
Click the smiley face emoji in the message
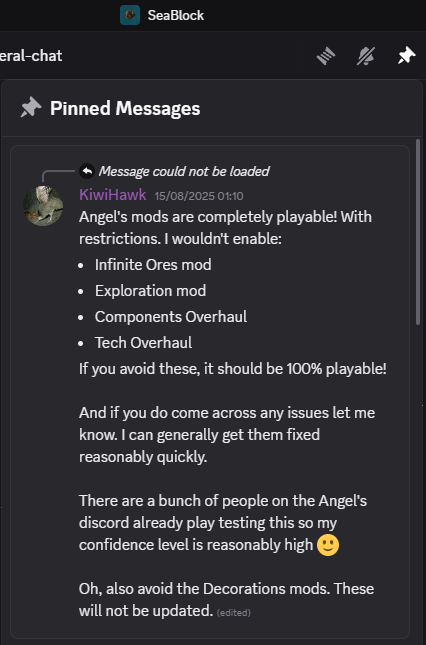328,545
